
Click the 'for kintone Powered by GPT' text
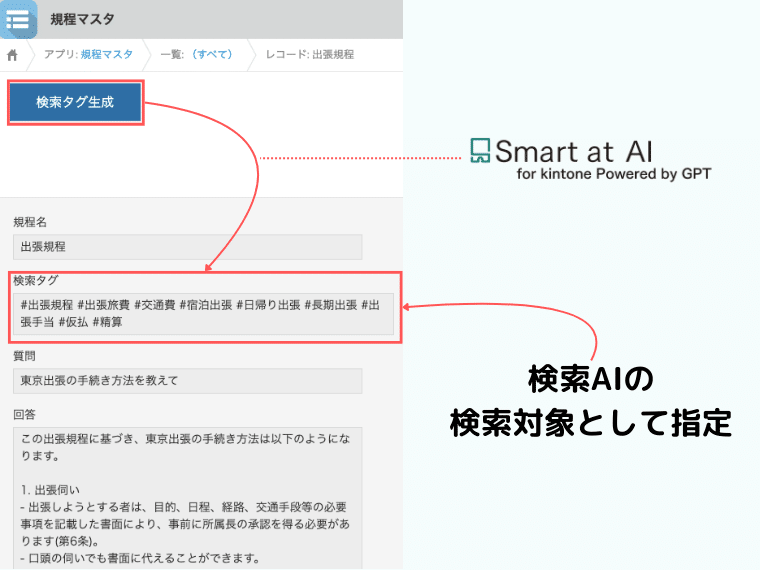(x=614, y=174)
